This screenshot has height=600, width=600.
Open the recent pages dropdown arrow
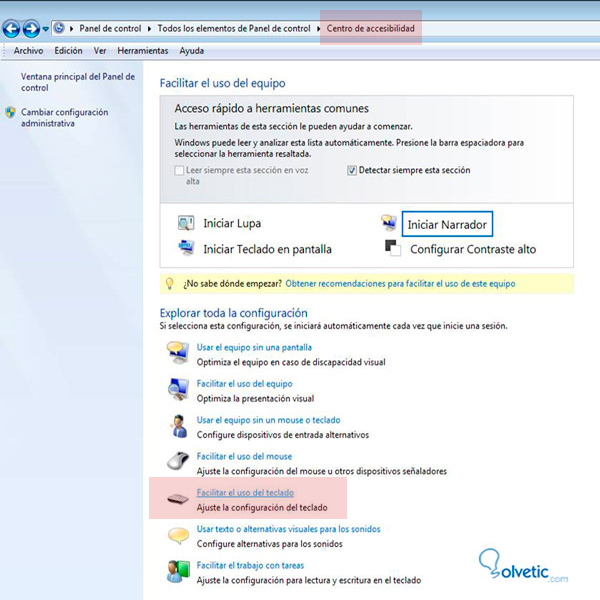(46, 29)
